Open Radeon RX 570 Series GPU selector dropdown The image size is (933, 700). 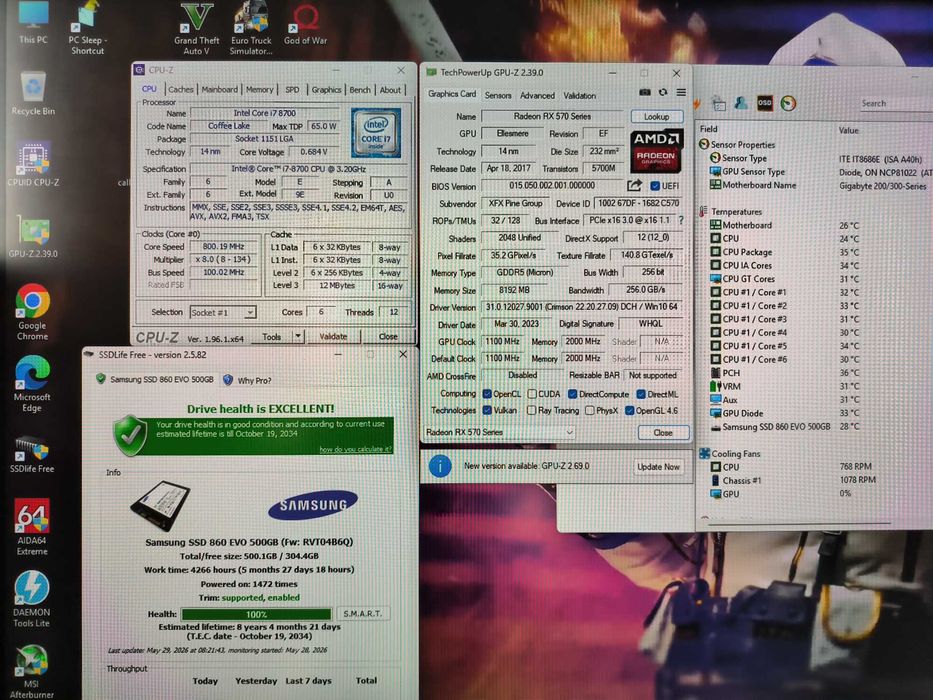499,432
